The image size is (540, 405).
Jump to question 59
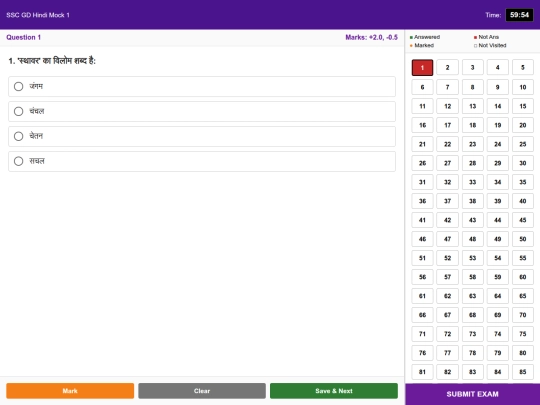pos(498,277)
